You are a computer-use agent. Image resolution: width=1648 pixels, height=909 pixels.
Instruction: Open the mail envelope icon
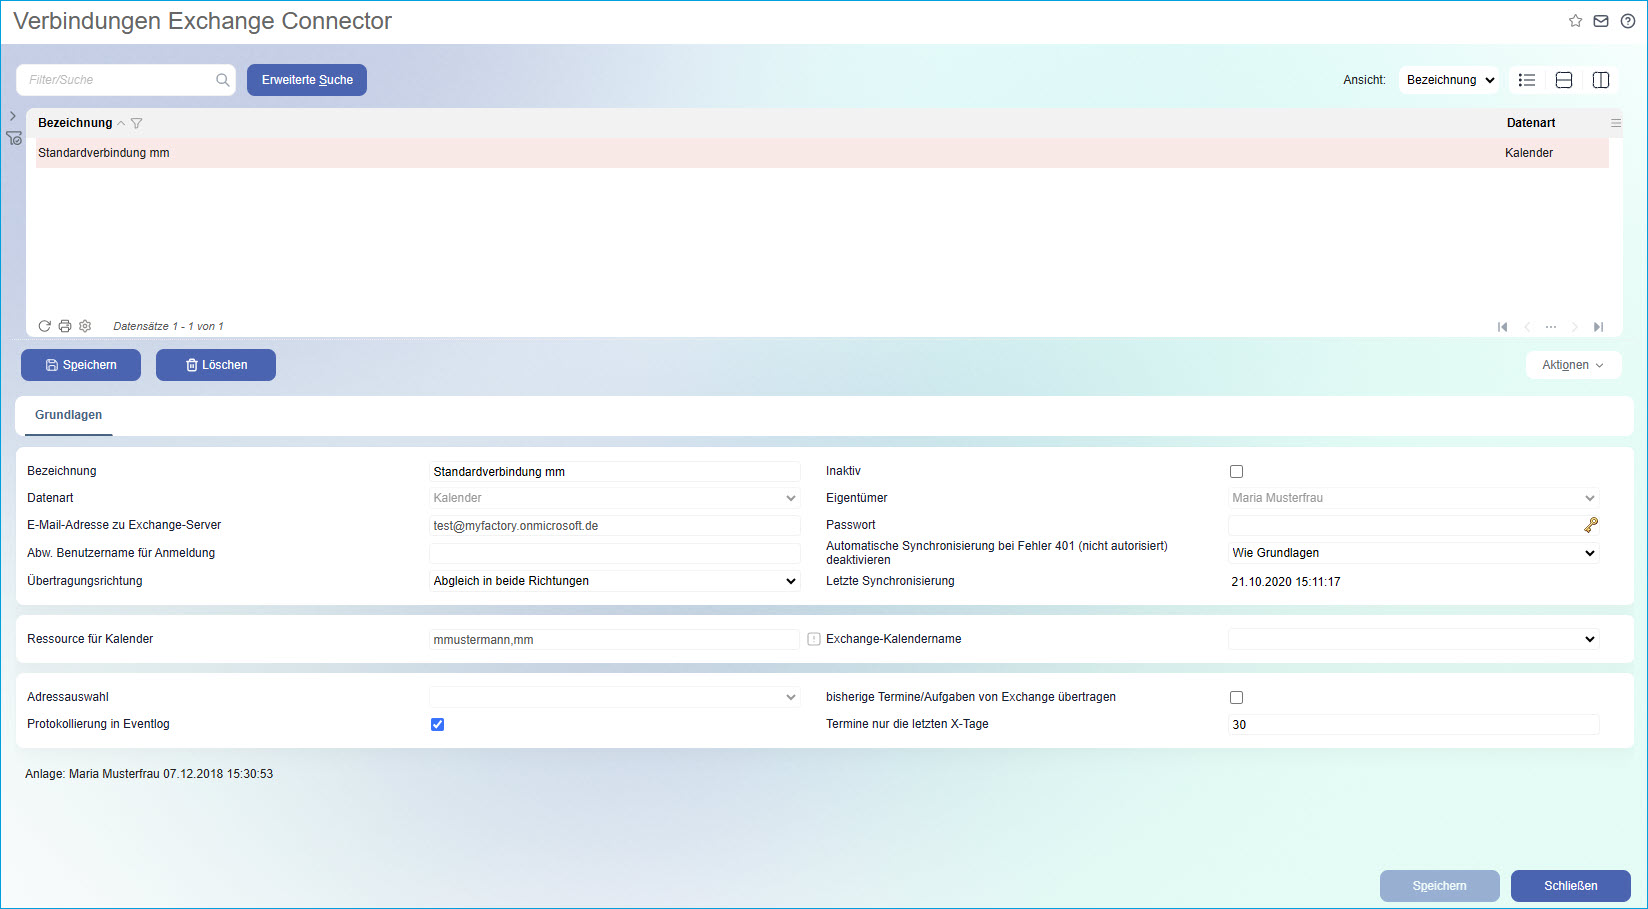(x=1601, y=21)
